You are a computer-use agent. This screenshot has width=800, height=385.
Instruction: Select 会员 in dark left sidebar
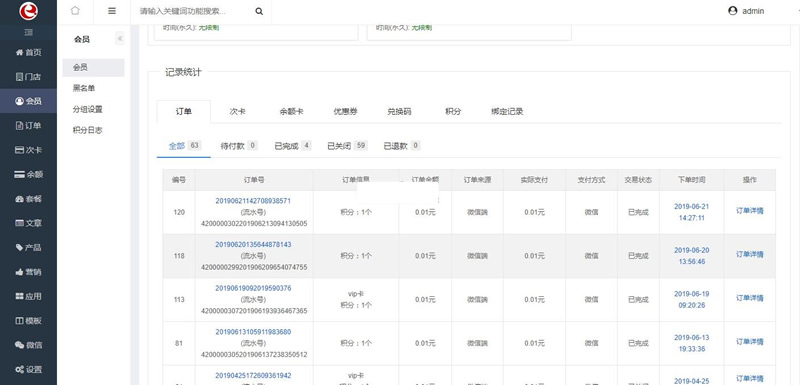28,101
